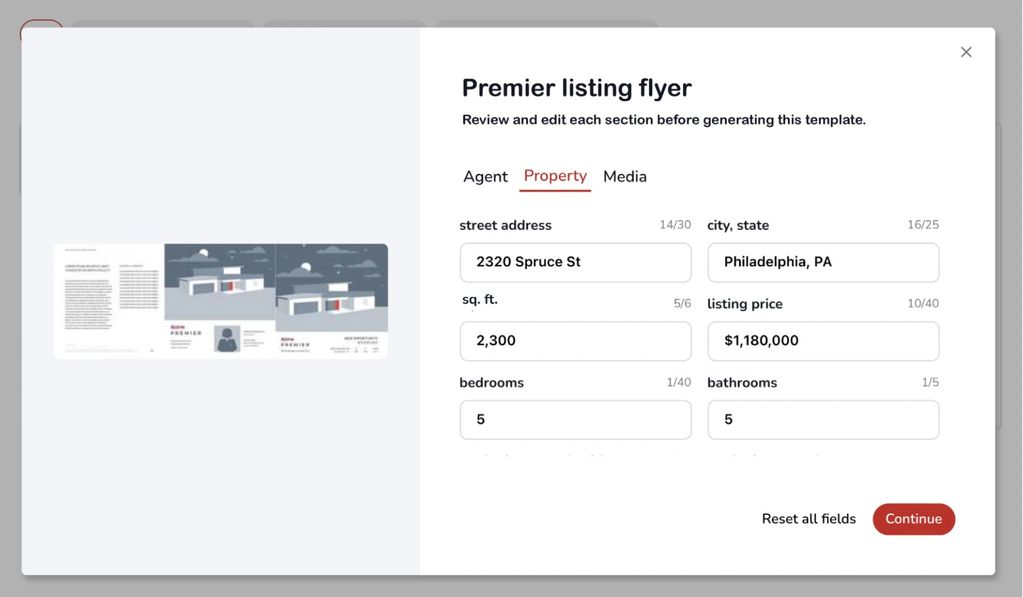This screenshot has width=1023, height=597.
Task: Click the red Continue button
Action: (913, 519)
